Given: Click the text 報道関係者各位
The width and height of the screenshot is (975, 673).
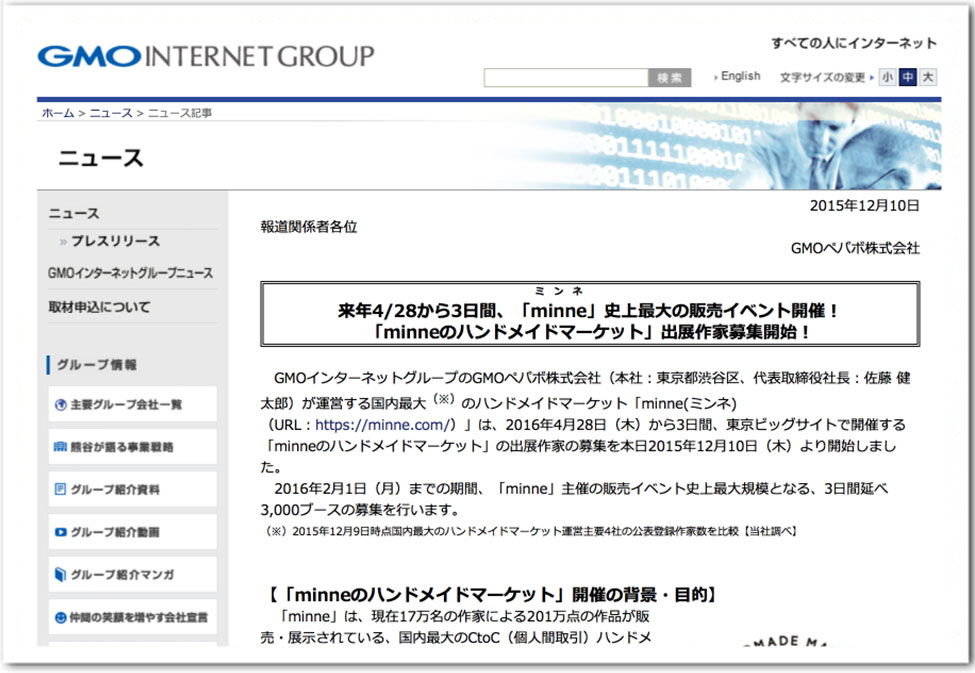Looking at the screenshot, I should (309, 227).
